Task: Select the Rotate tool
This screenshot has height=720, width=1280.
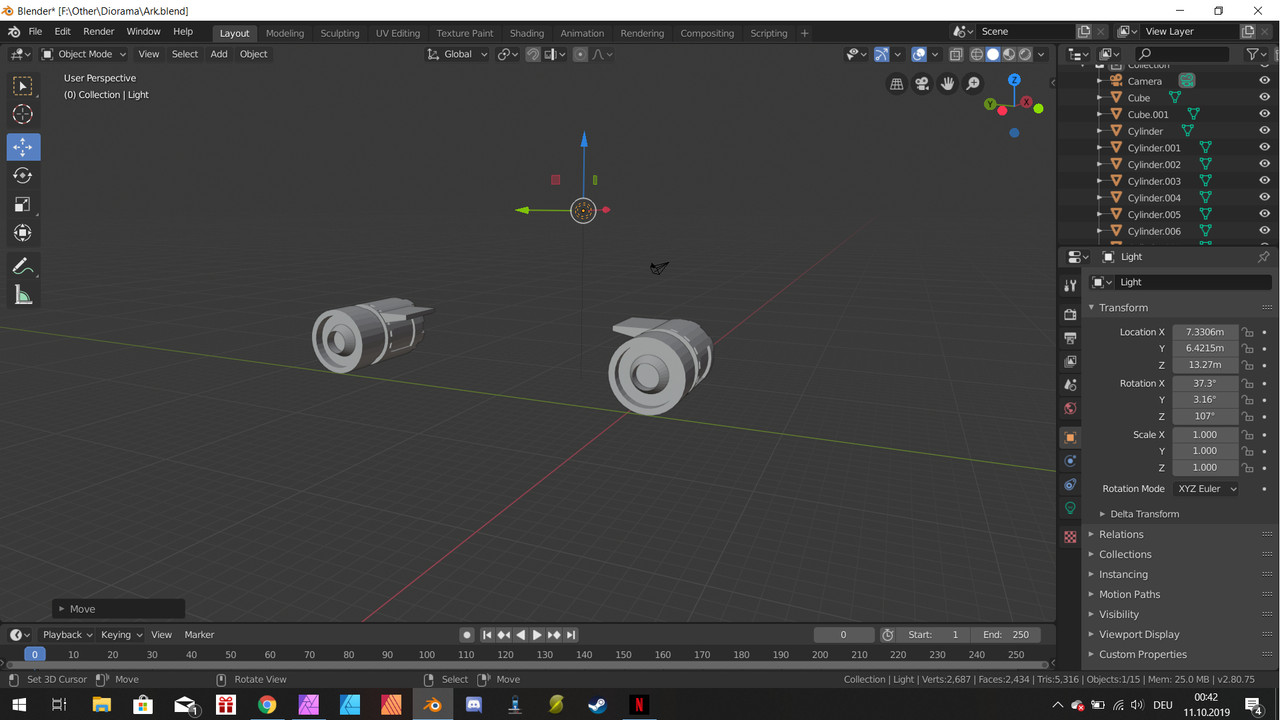Action: tap(23, 176)
